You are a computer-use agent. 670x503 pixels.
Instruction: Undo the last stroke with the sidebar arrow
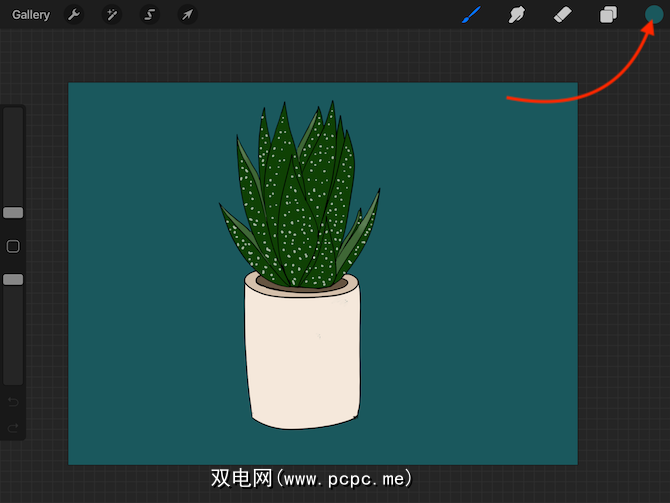(13, 402)
